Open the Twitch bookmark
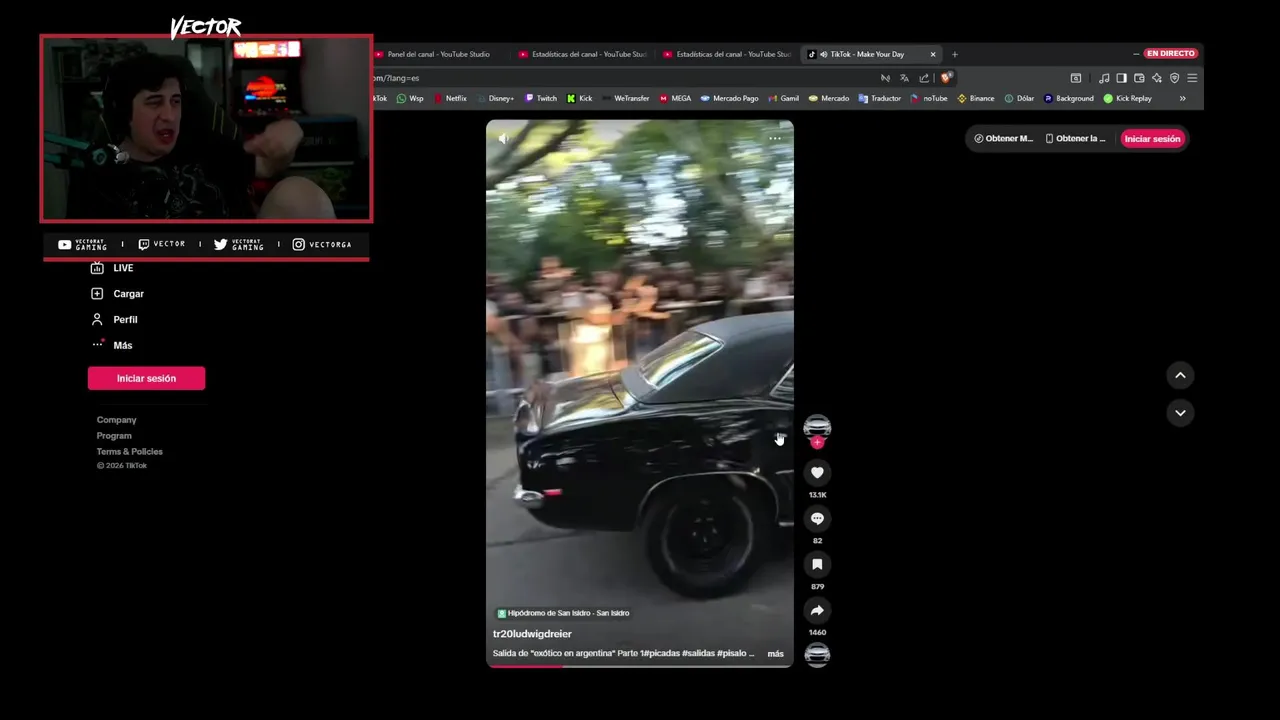The image size is (1280, 720). point(541,98)
